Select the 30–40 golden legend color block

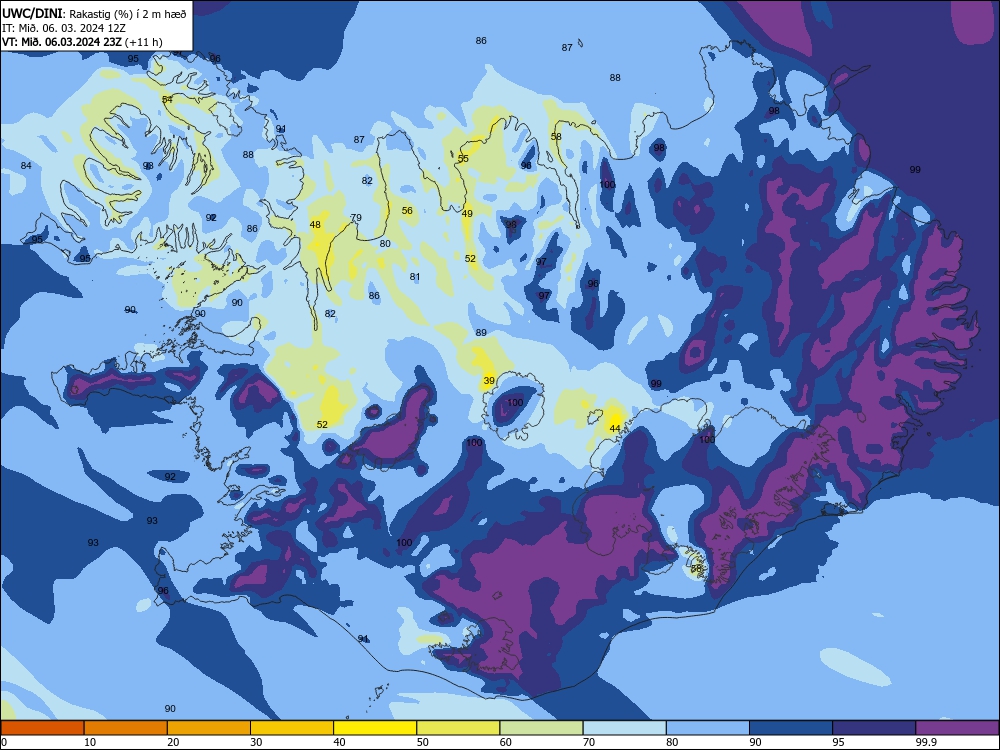coord(292,728)
